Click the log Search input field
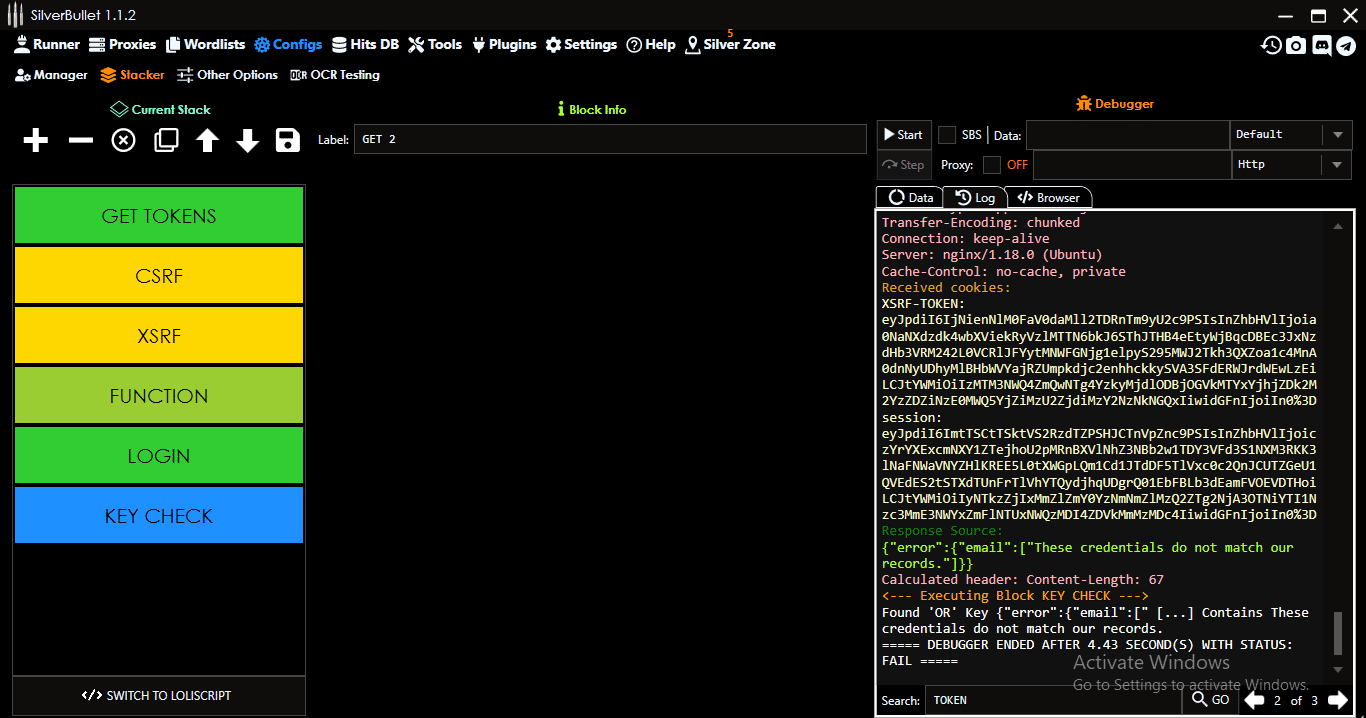The width and height of the screenshot is (1366, 718). pos(1052,700)
